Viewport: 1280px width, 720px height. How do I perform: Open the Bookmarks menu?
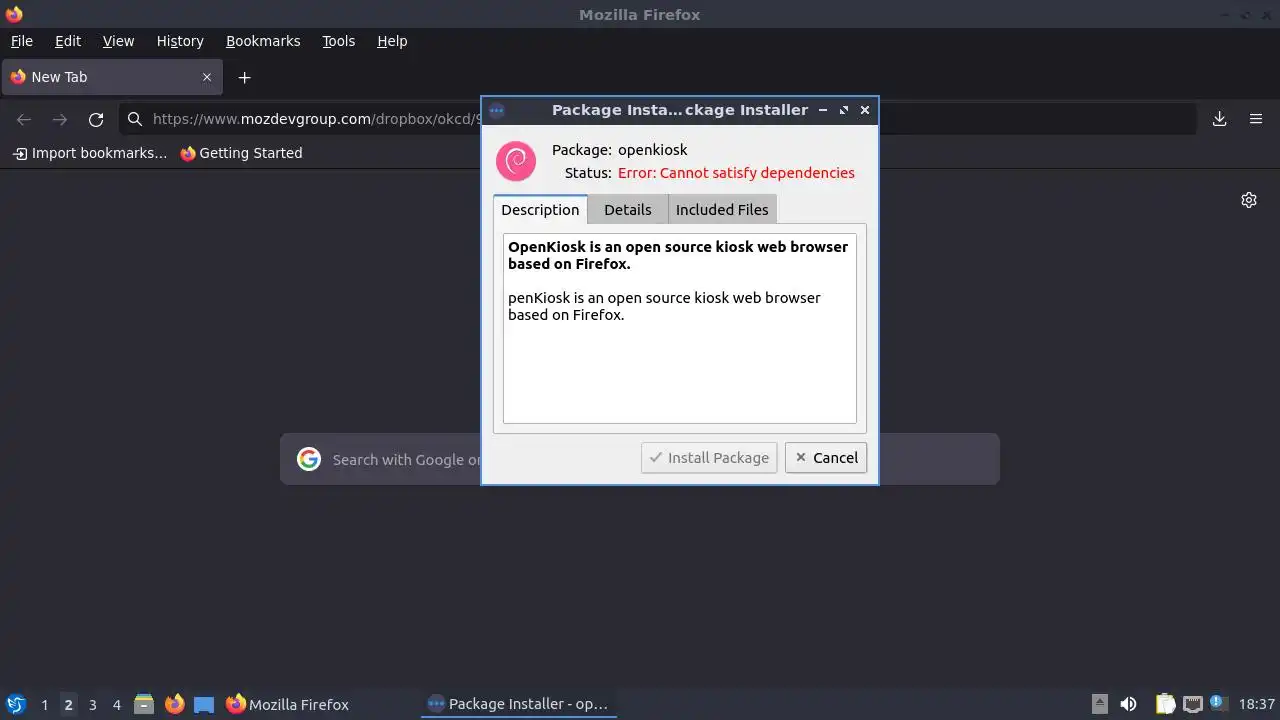263,41
